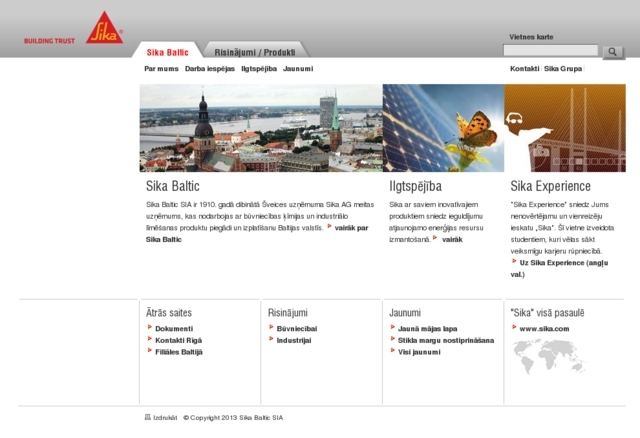Click the Sika Baltic heading
The height and width of the screenshot is (438, 640).
pyautogui.click(x=173, y=186)
